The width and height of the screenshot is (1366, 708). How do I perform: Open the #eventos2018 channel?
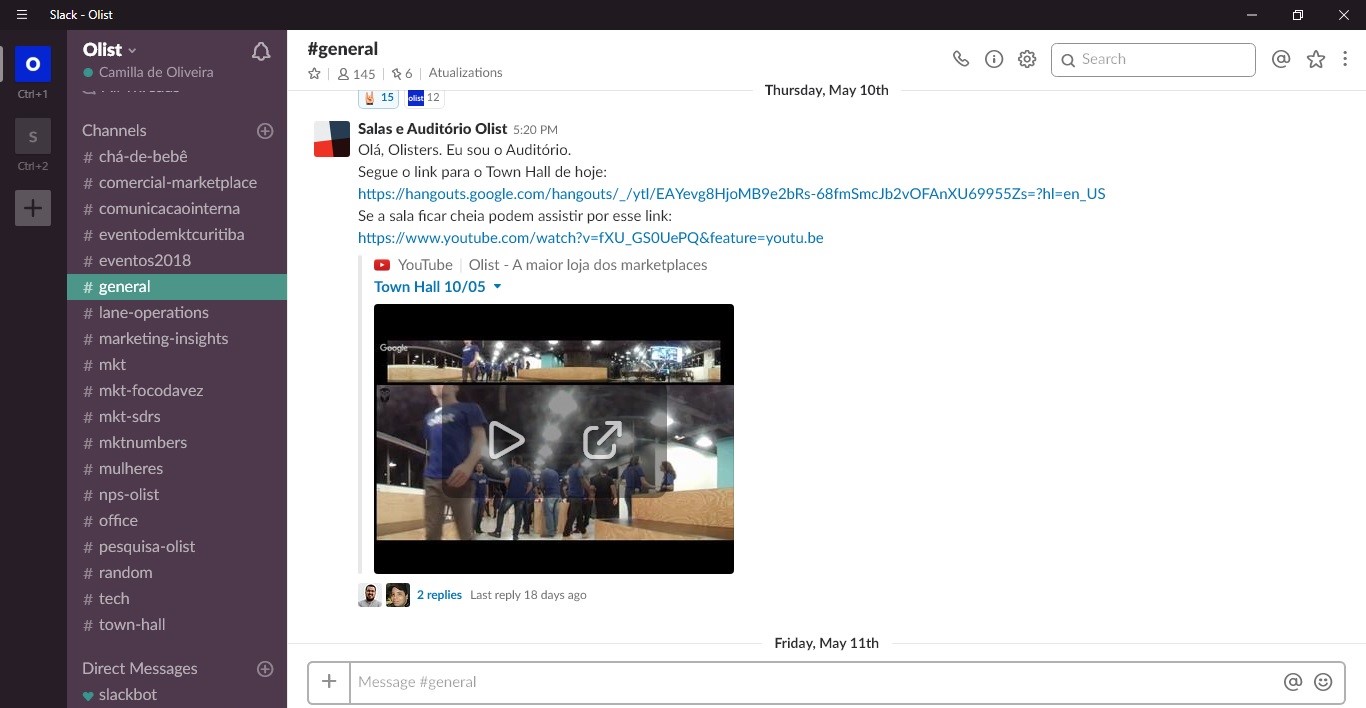(177, 261)
